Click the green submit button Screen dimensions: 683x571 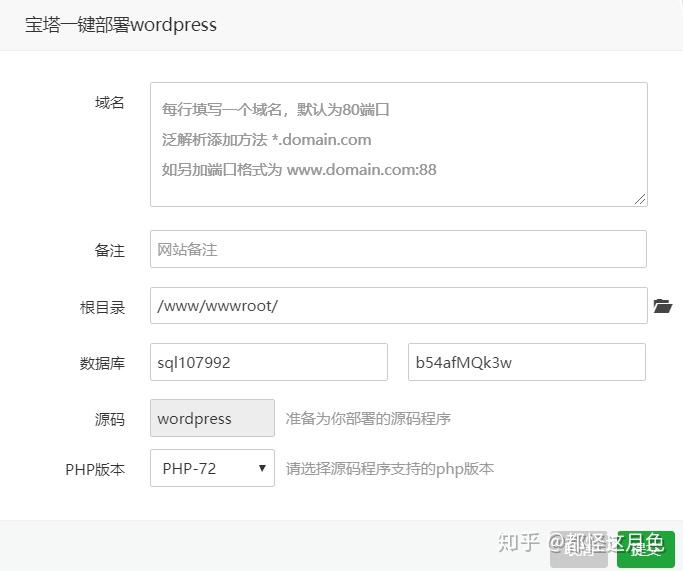coord(646,549)
